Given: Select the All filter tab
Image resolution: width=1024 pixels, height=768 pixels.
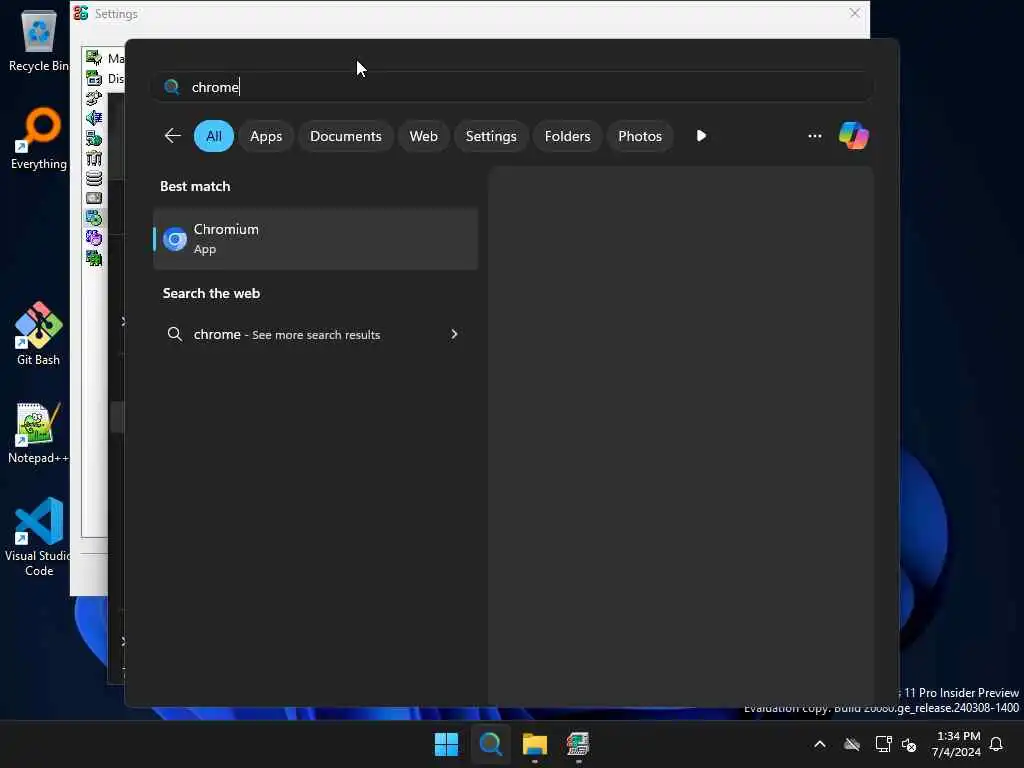Looking at the screenshot, I should point(214,136).
